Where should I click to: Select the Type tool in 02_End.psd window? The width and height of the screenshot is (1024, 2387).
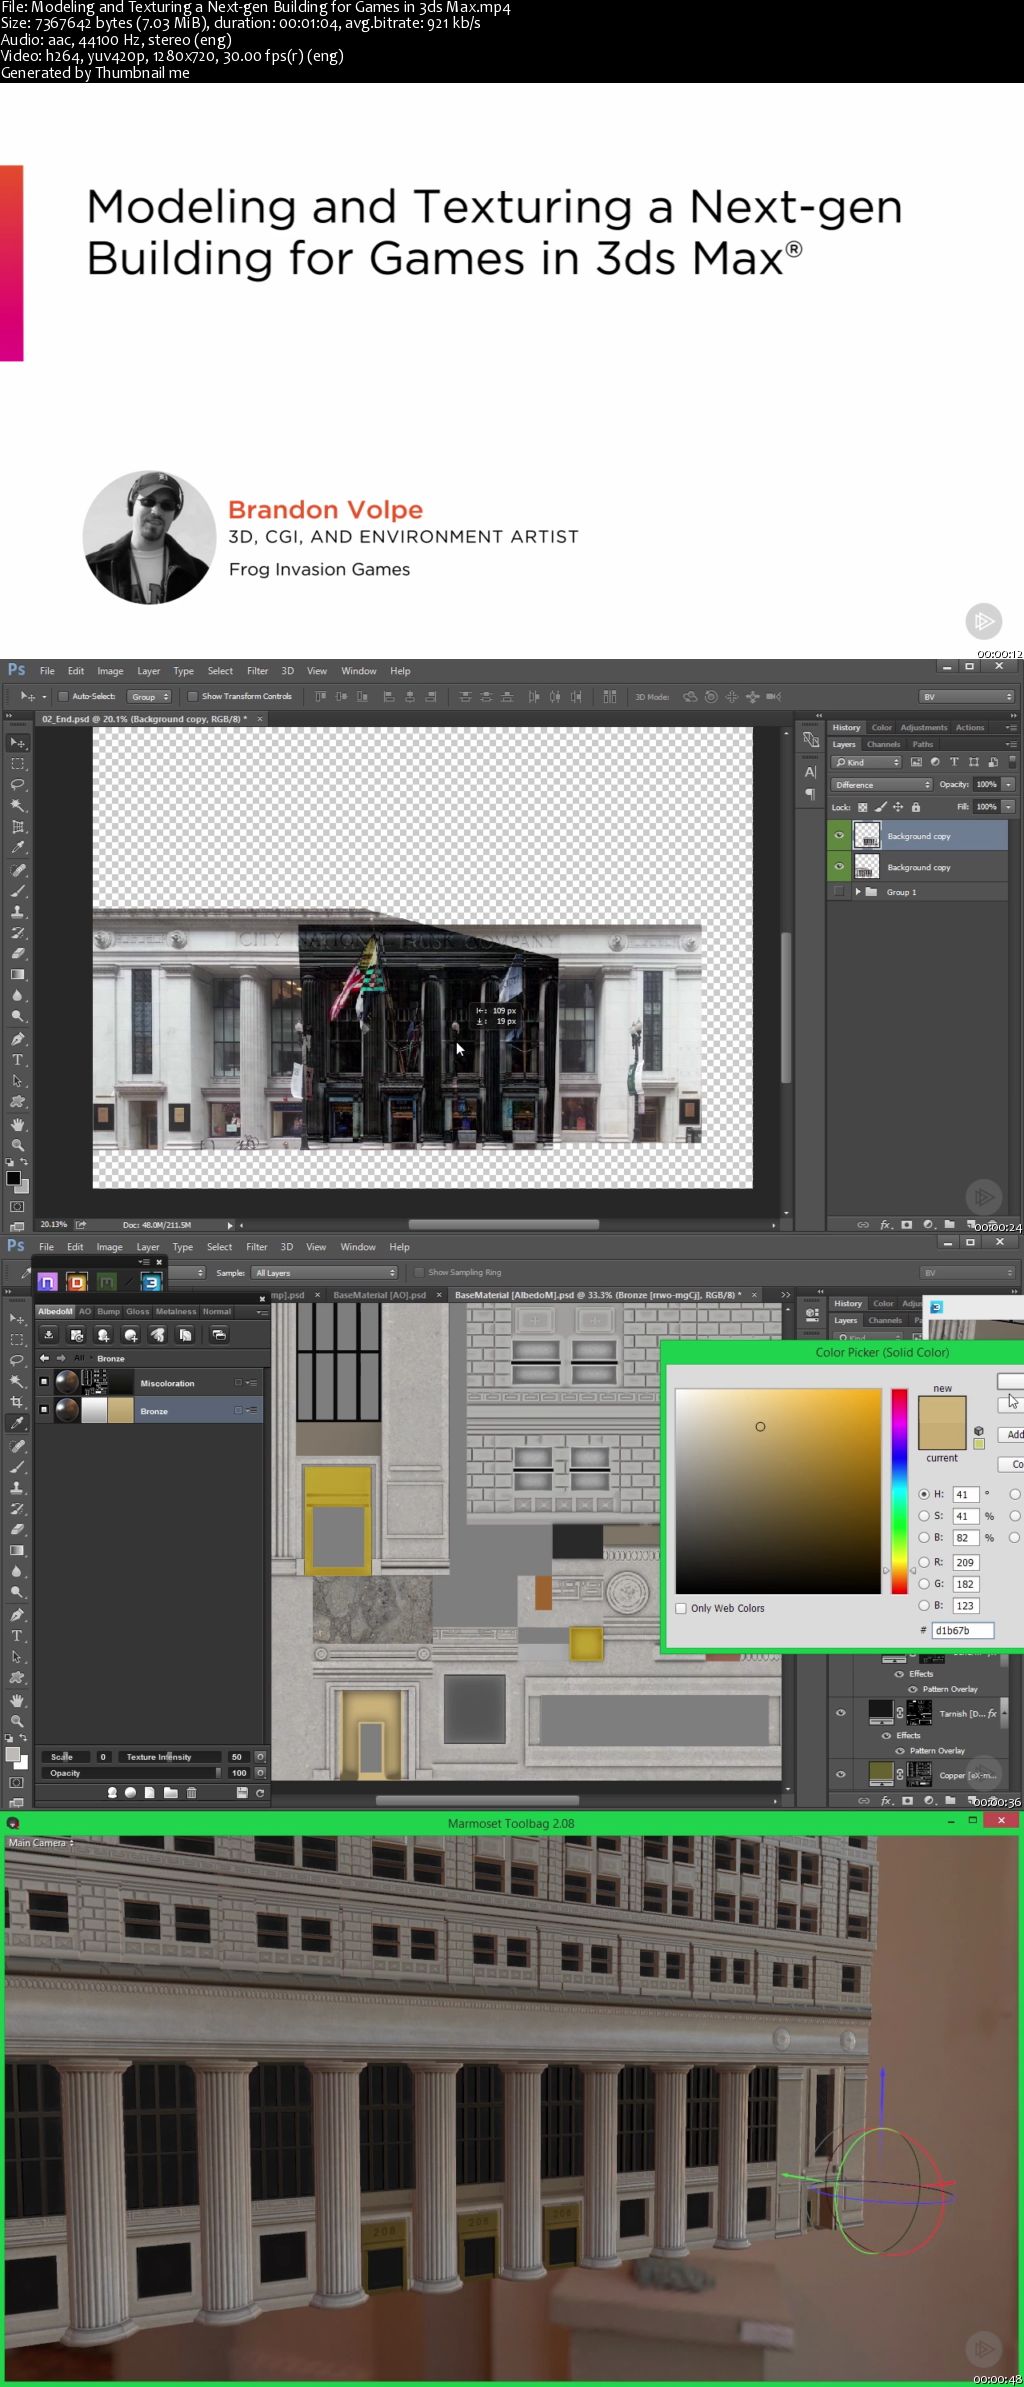click(x=17, y=1060)
